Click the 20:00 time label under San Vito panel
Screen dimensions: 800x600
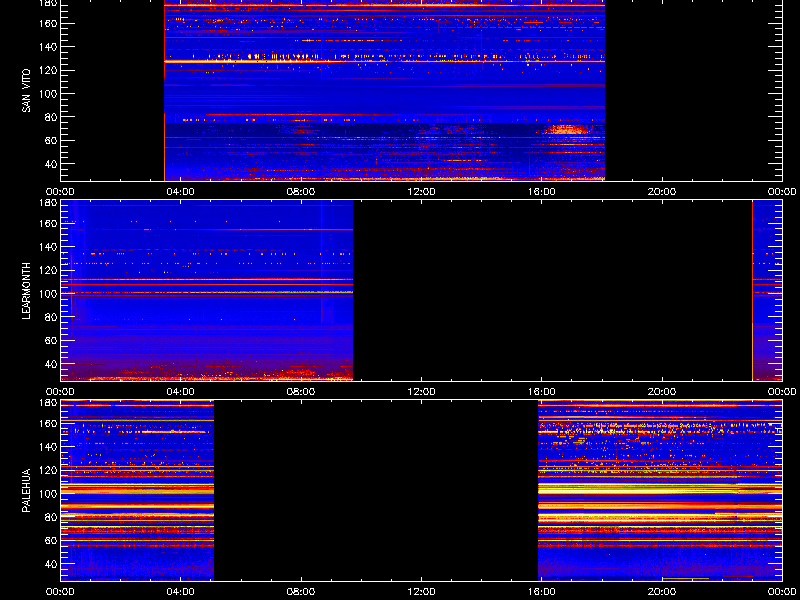(x=662, y=192)
